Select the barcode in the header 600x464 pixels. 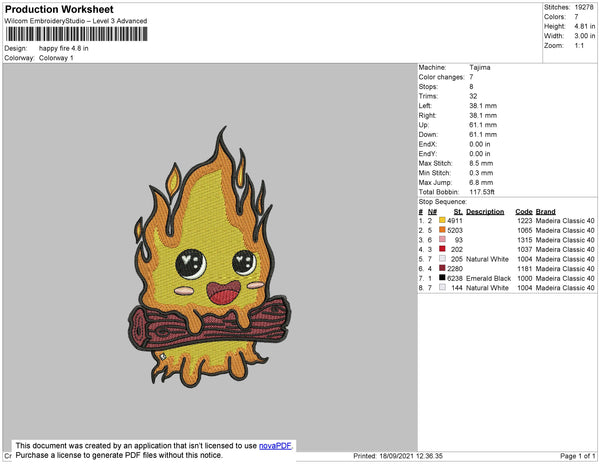click(76, 34)
